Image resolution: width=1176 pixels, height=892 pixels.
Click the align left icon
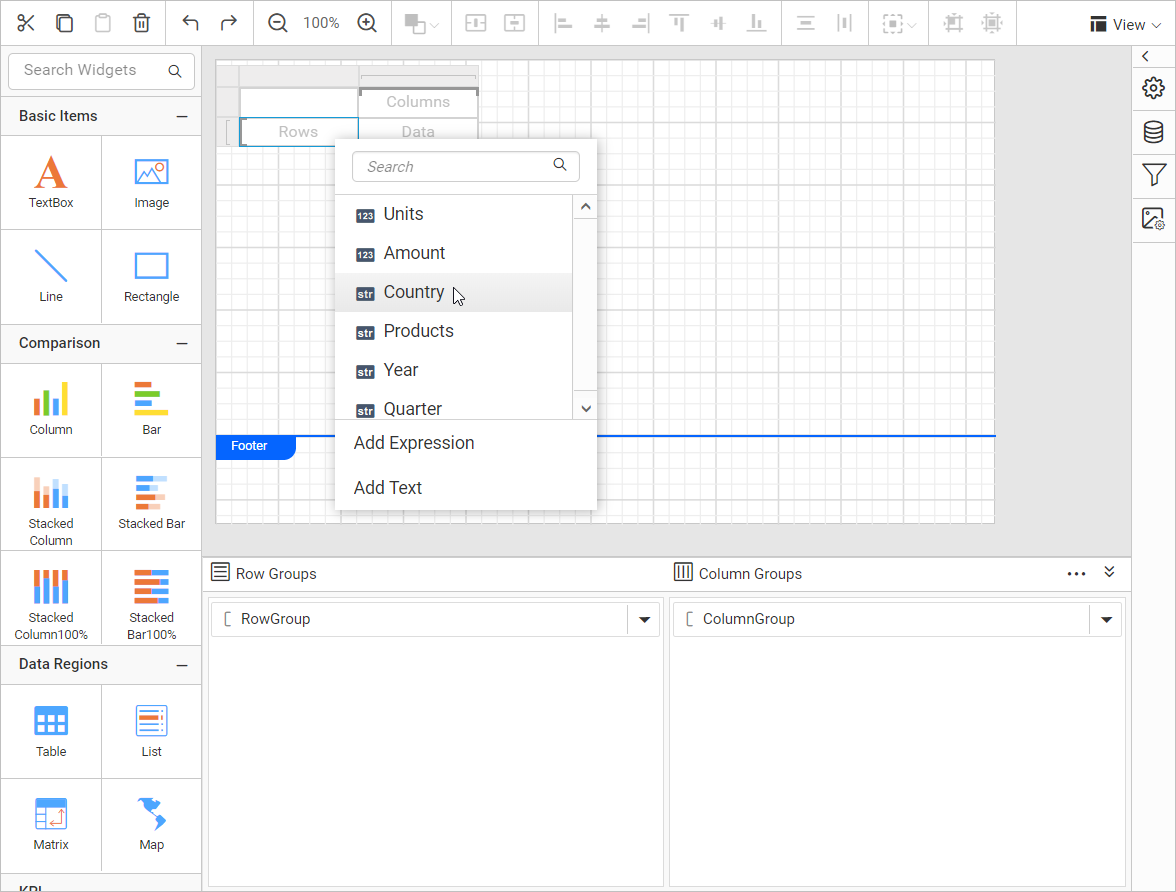click(x=563, y=24)
